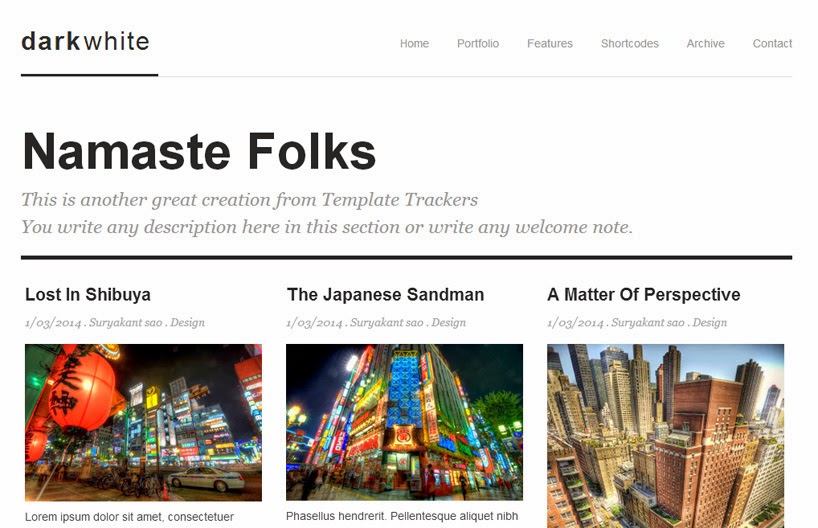818x528 pixels.
Task: Click author Suryakant sao under Japanese Sandman
Action: (387, 322)
